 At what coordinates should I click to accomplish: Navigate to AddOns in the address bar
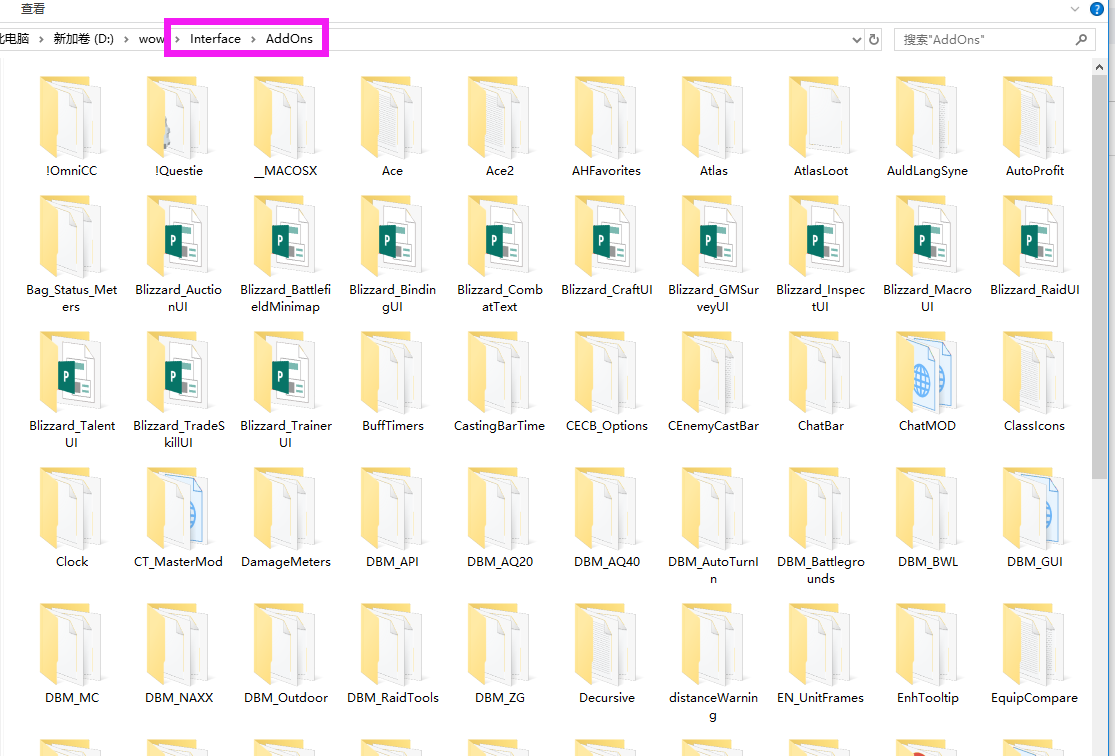pyautogui.click(x=289, y=39)
